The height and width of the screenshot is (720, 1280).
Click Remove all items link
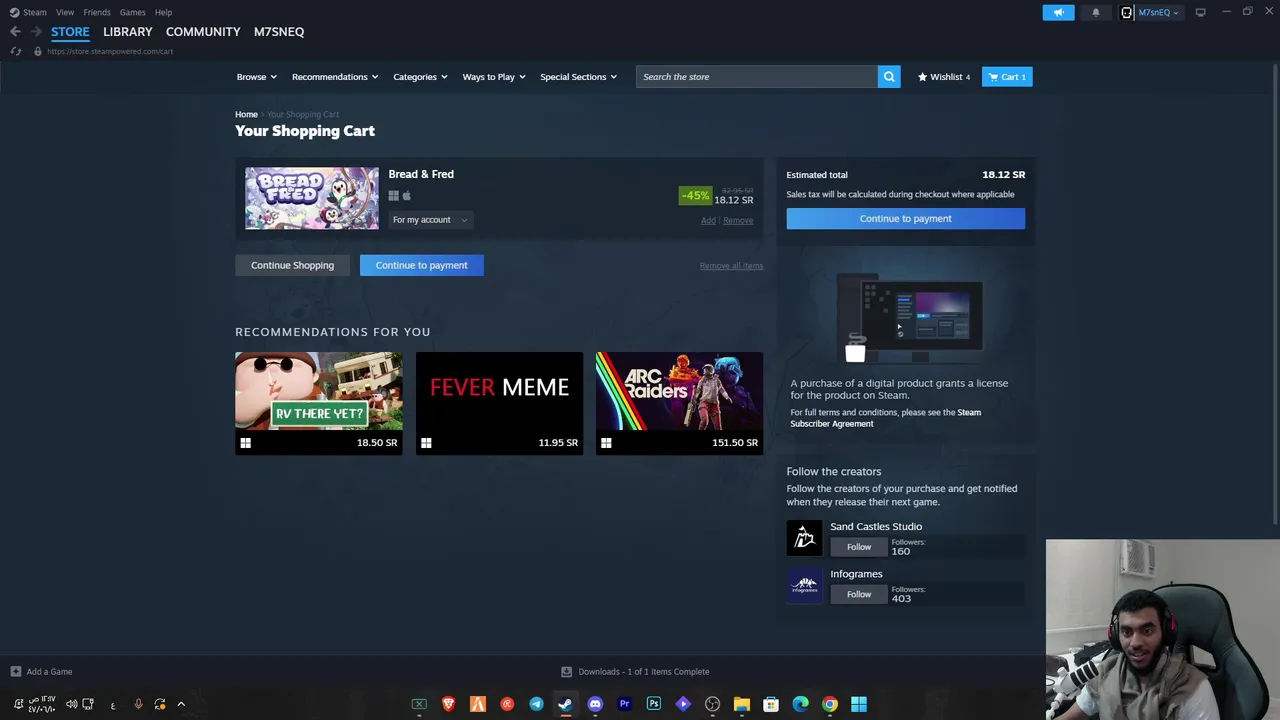[x=731, y=266]
